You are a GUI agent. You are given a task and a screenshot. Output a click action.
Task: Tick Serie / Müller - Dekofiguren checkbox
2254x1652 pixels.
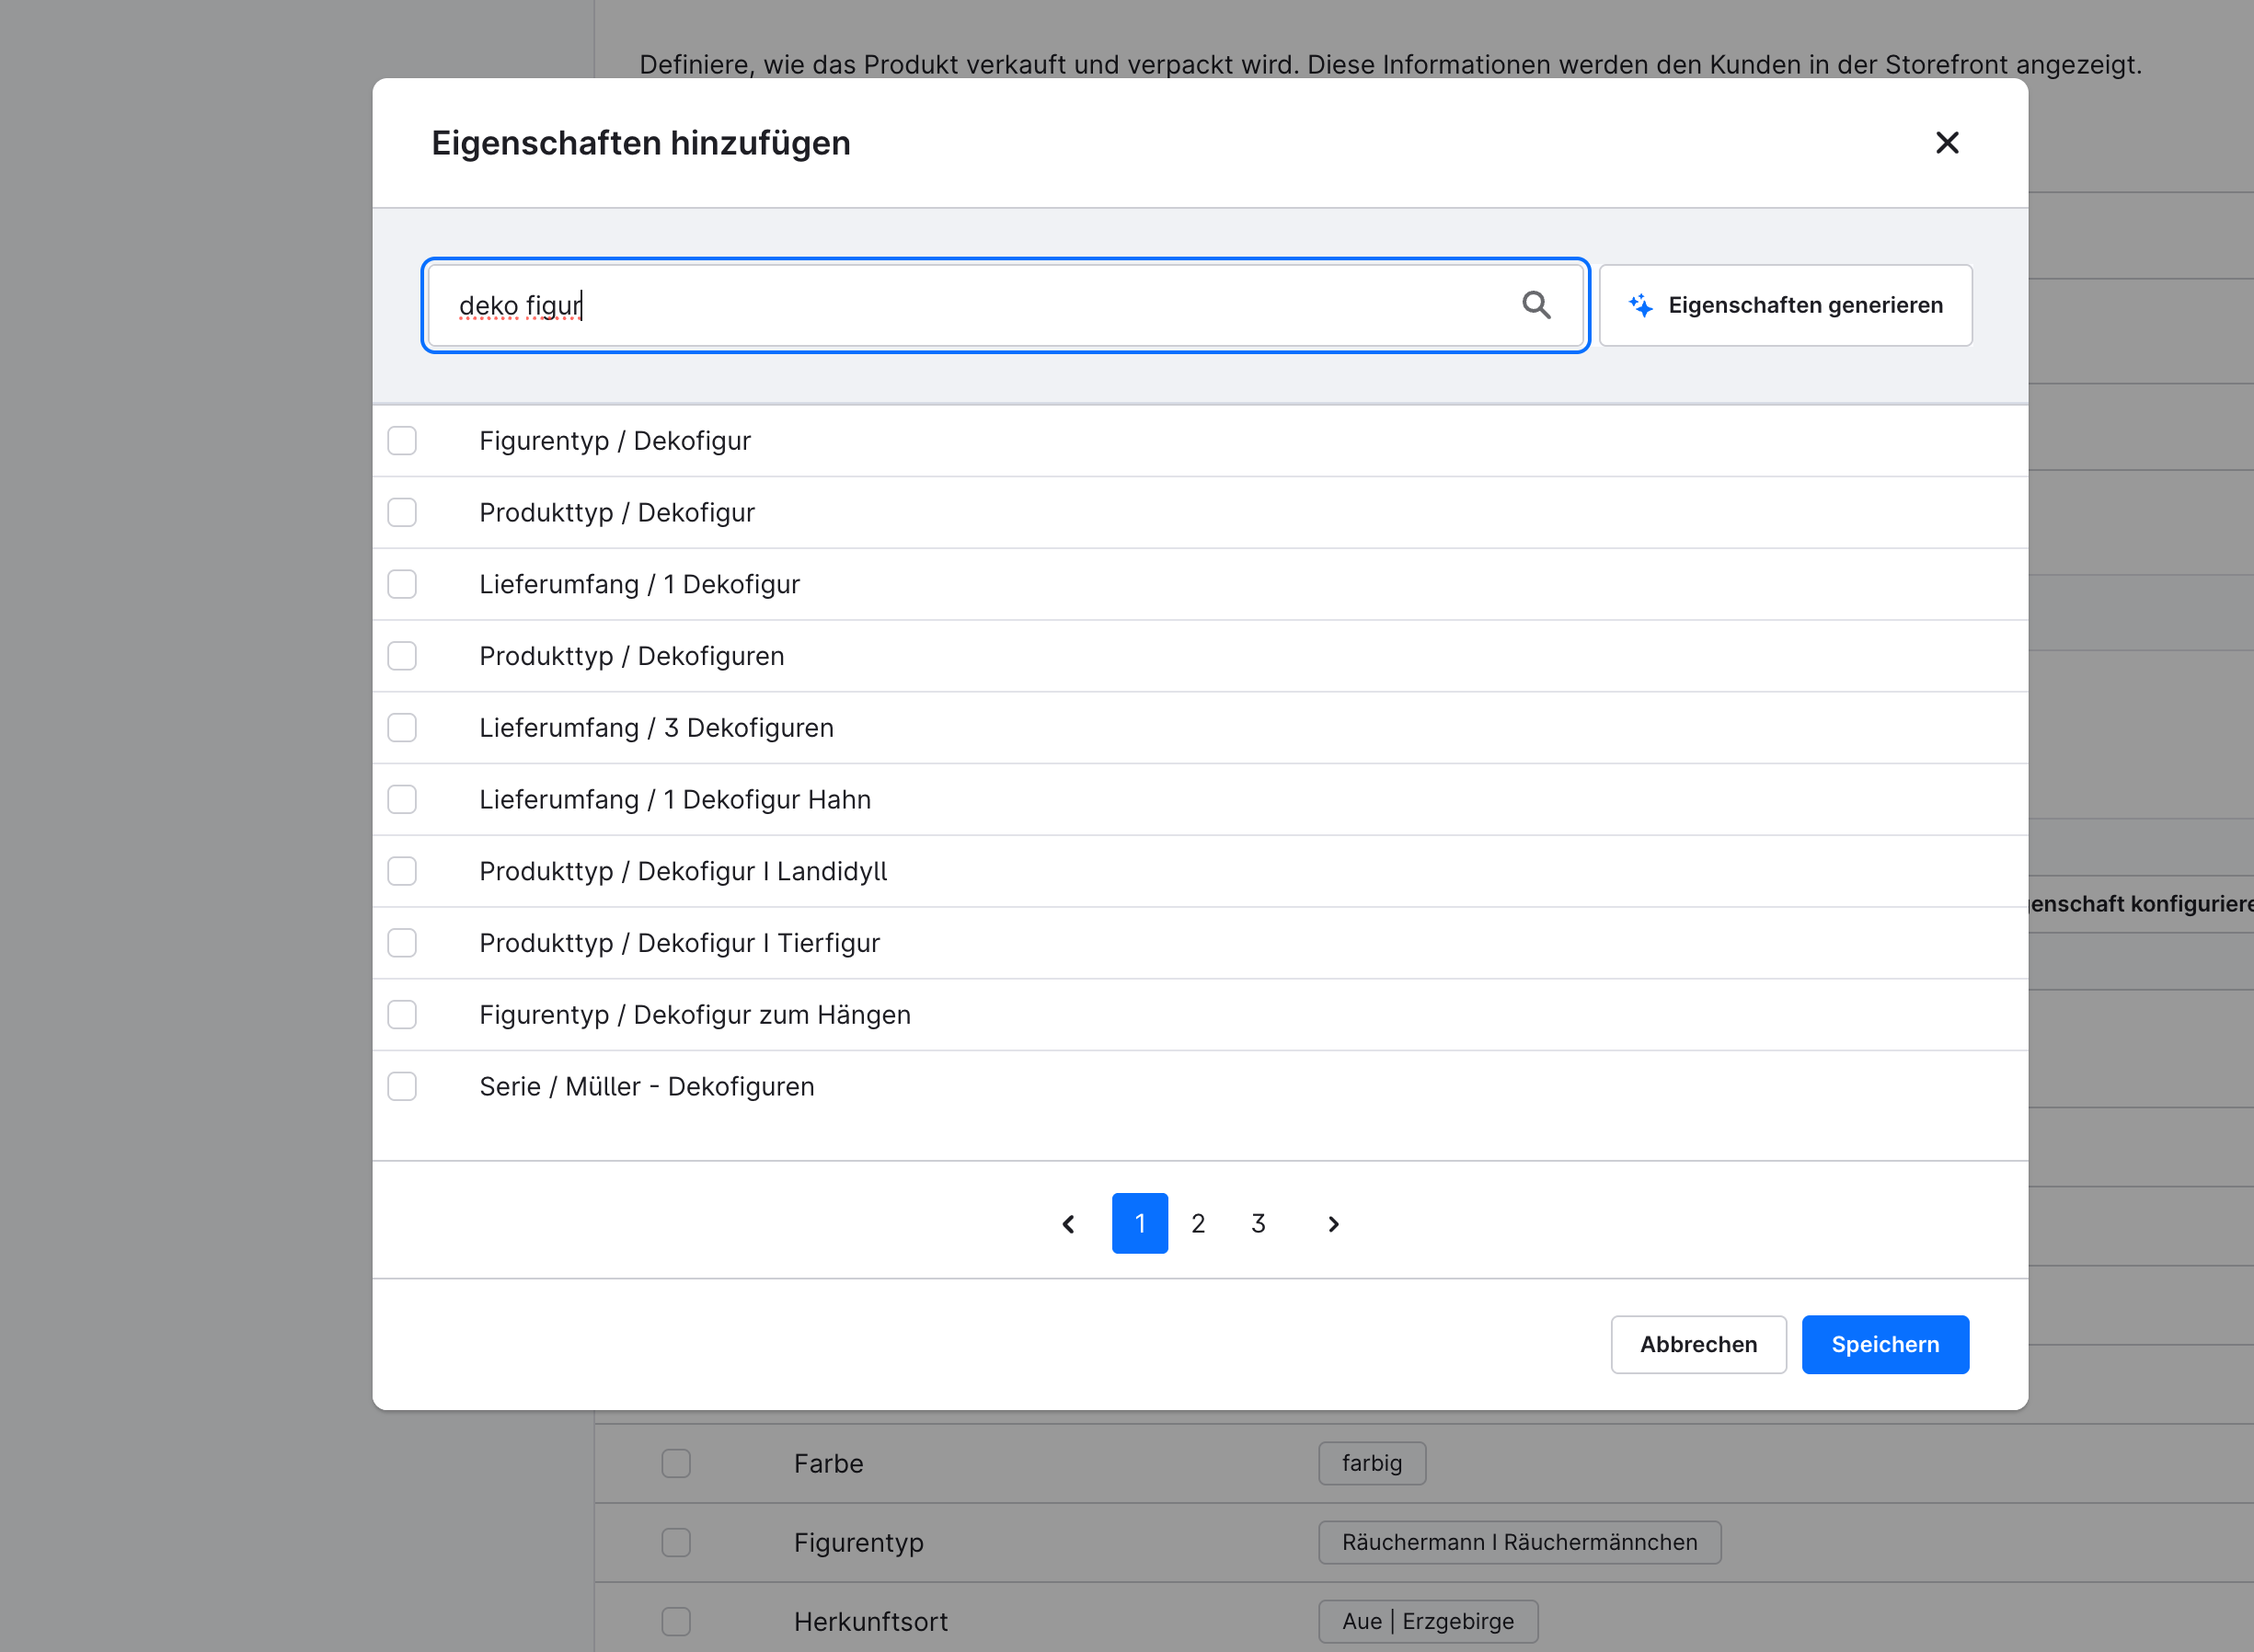click(x=402, y=1087)
